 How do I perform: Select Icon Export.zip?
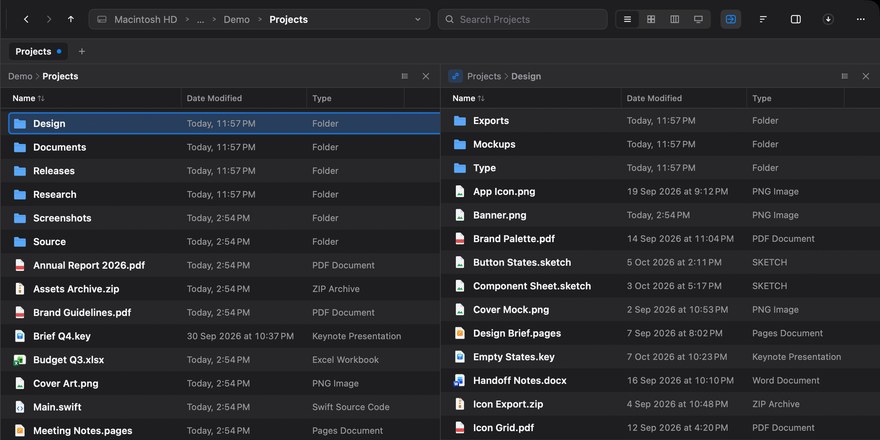[661, 404]
